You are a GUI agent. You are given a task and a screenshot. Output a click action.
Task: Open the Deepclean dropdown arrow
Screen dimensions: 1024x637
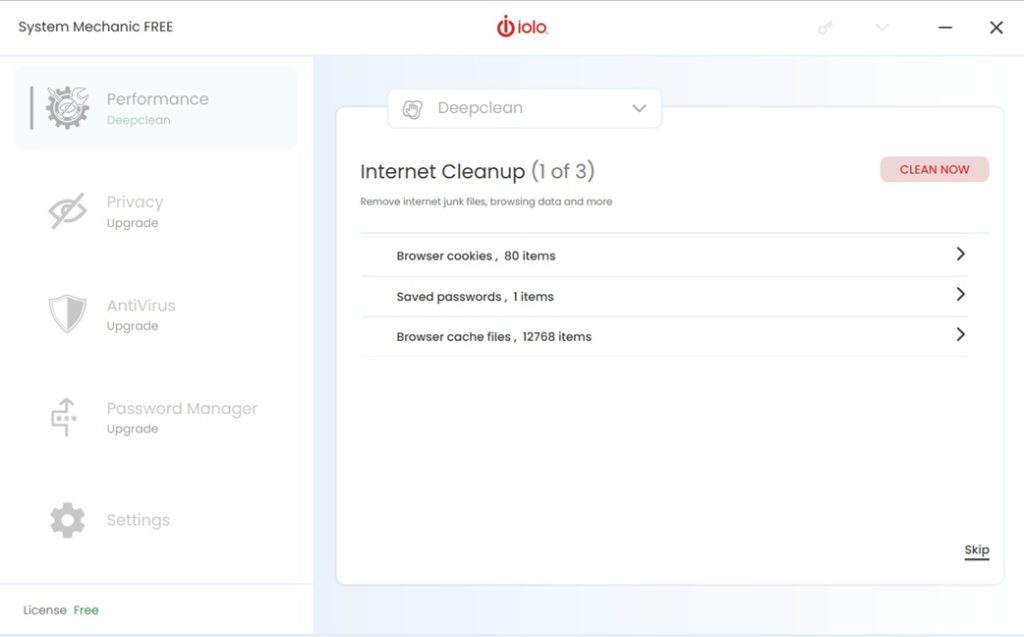(x=639, y=108)
